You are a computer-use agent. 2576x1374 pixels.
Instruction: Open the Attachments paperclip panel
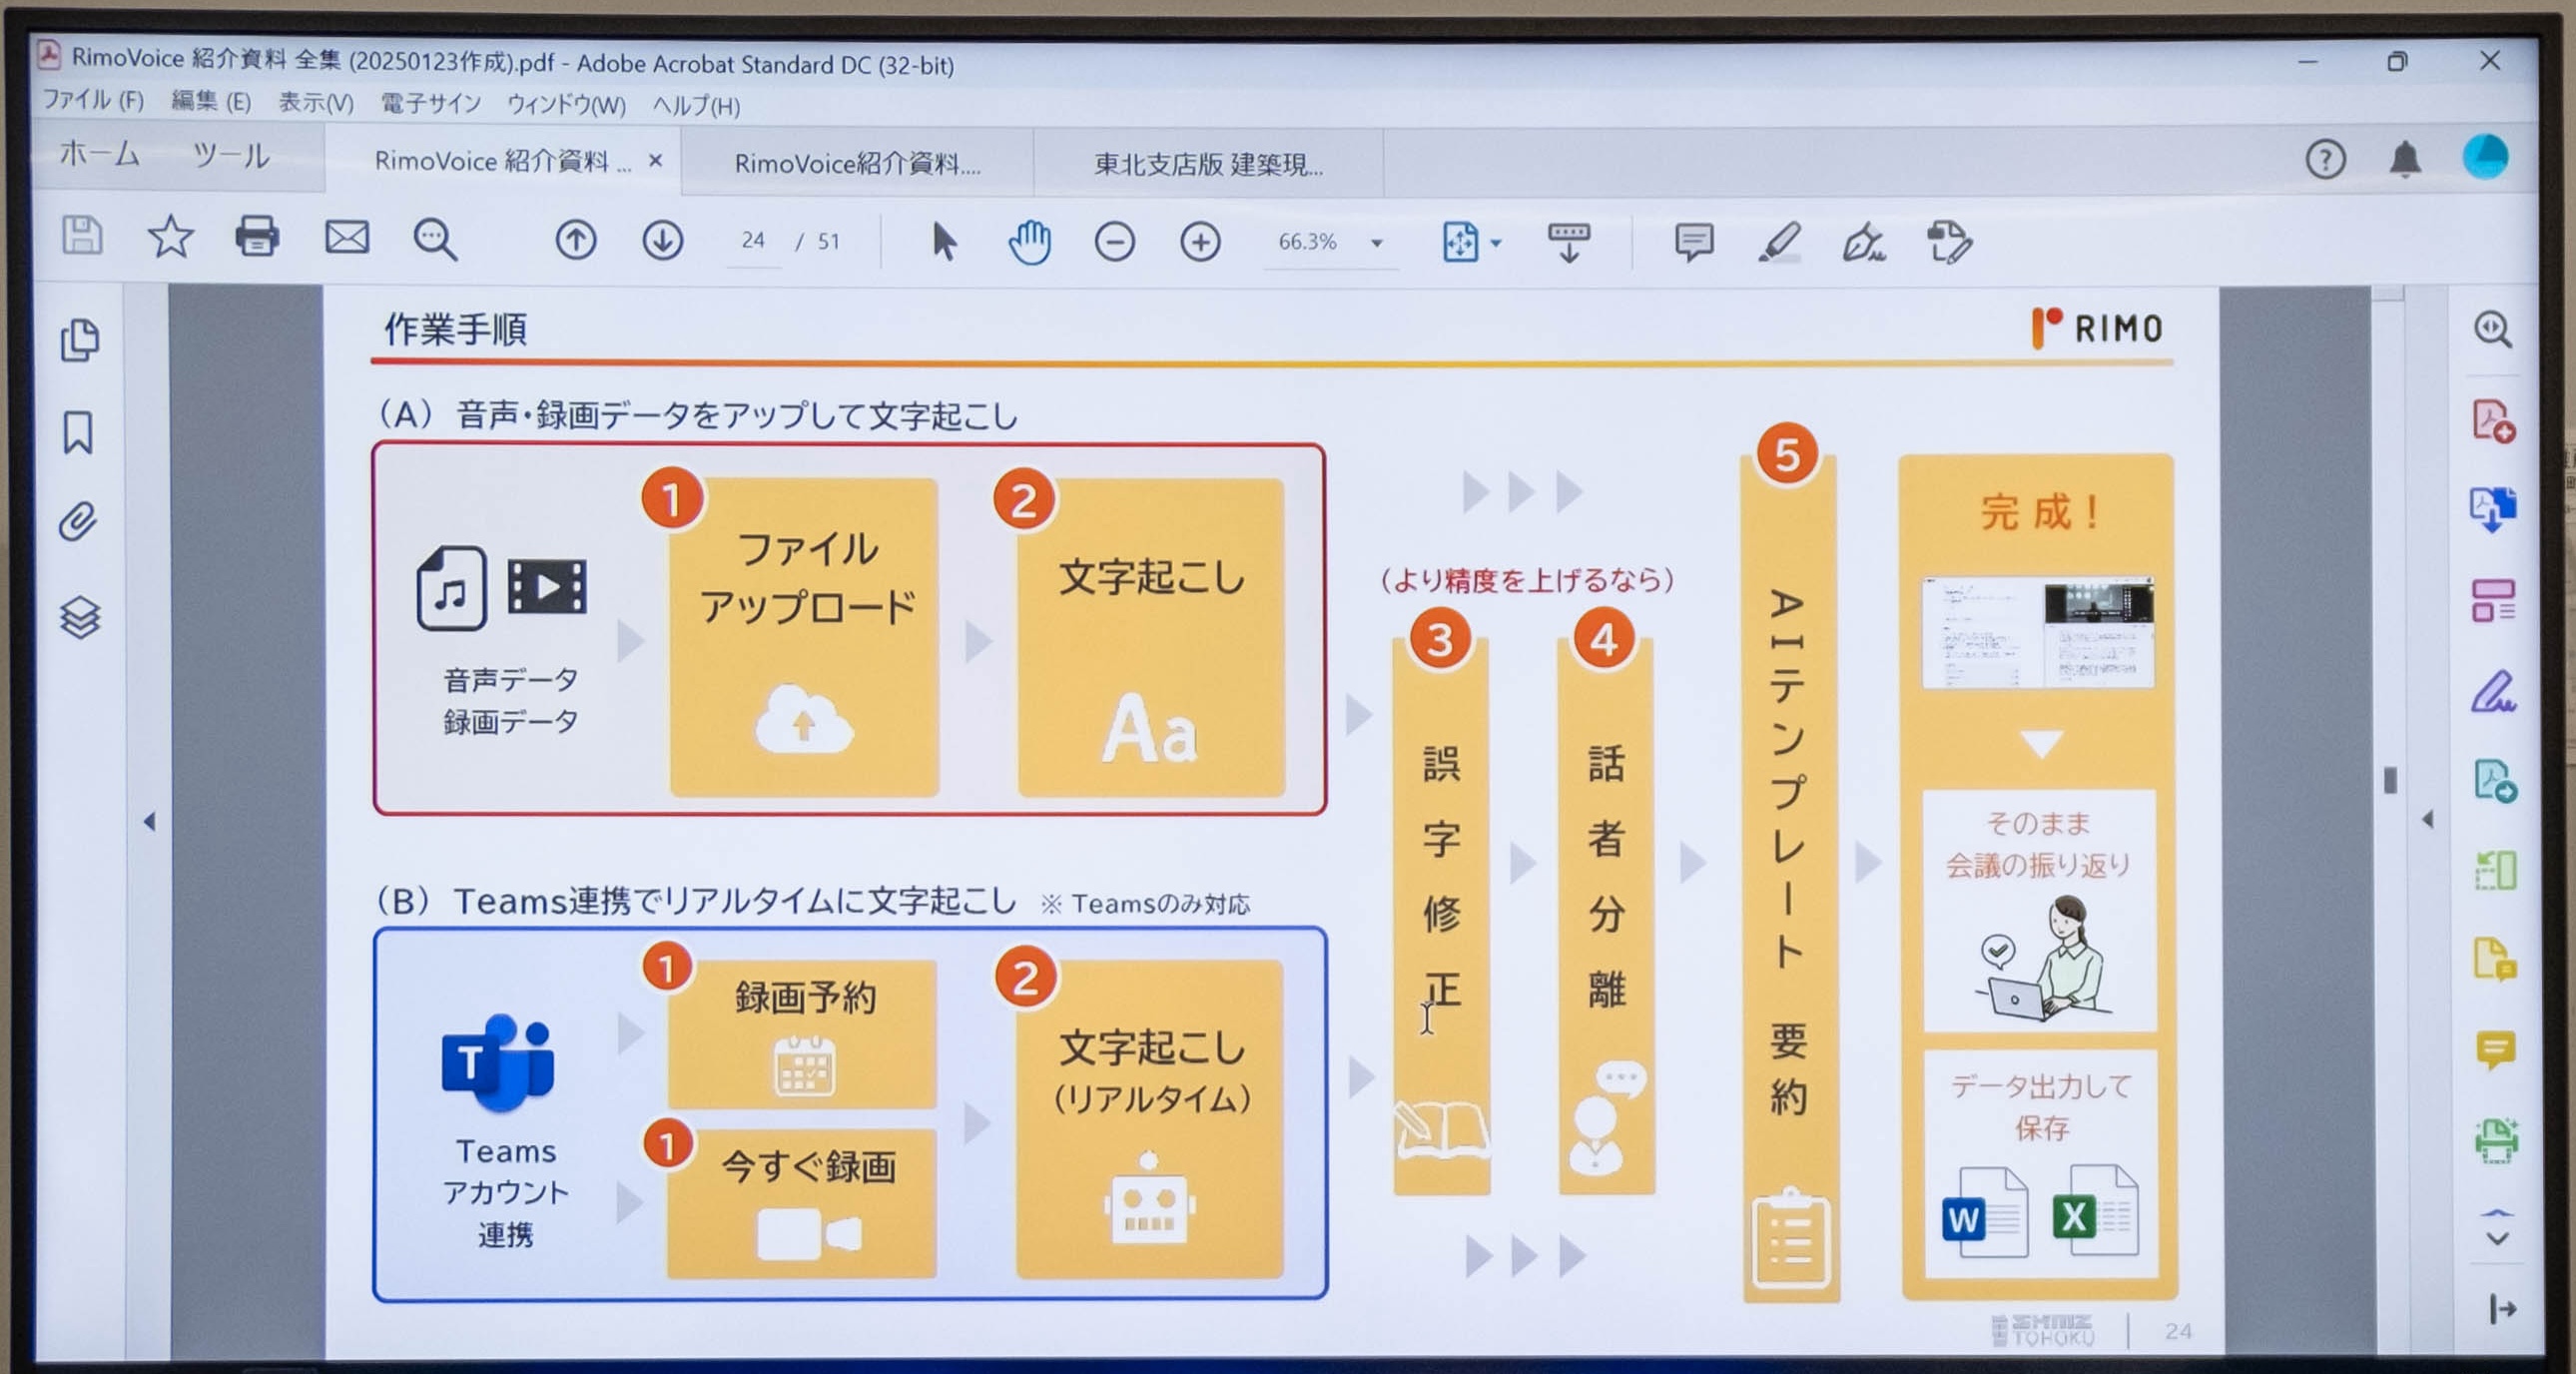pos(78,522)
